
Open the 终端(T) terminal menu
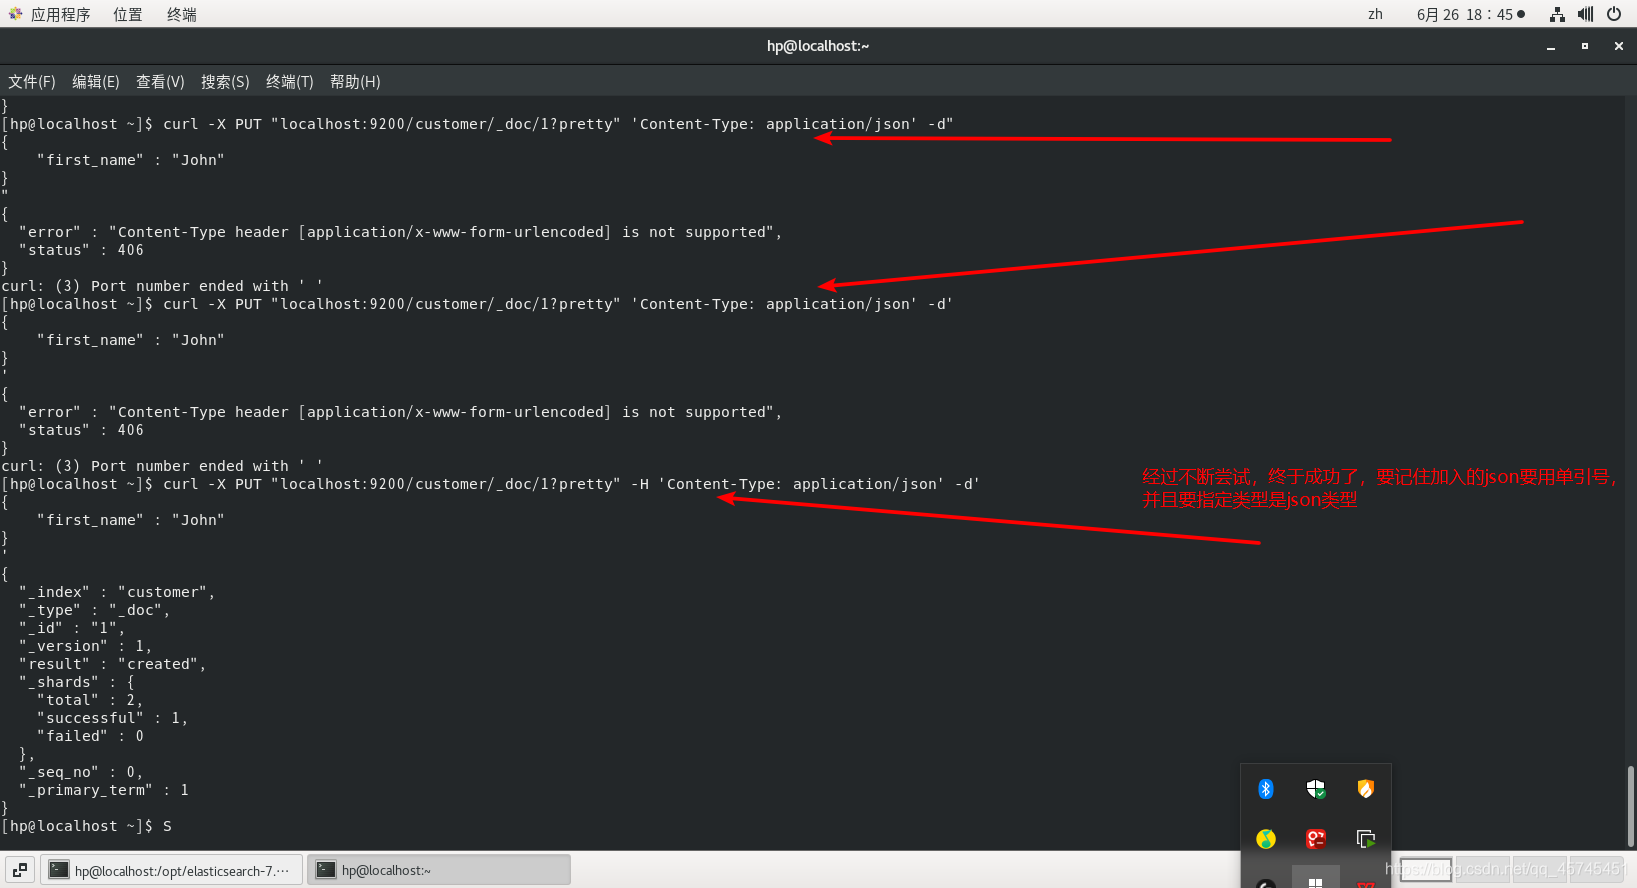[290, 82]
